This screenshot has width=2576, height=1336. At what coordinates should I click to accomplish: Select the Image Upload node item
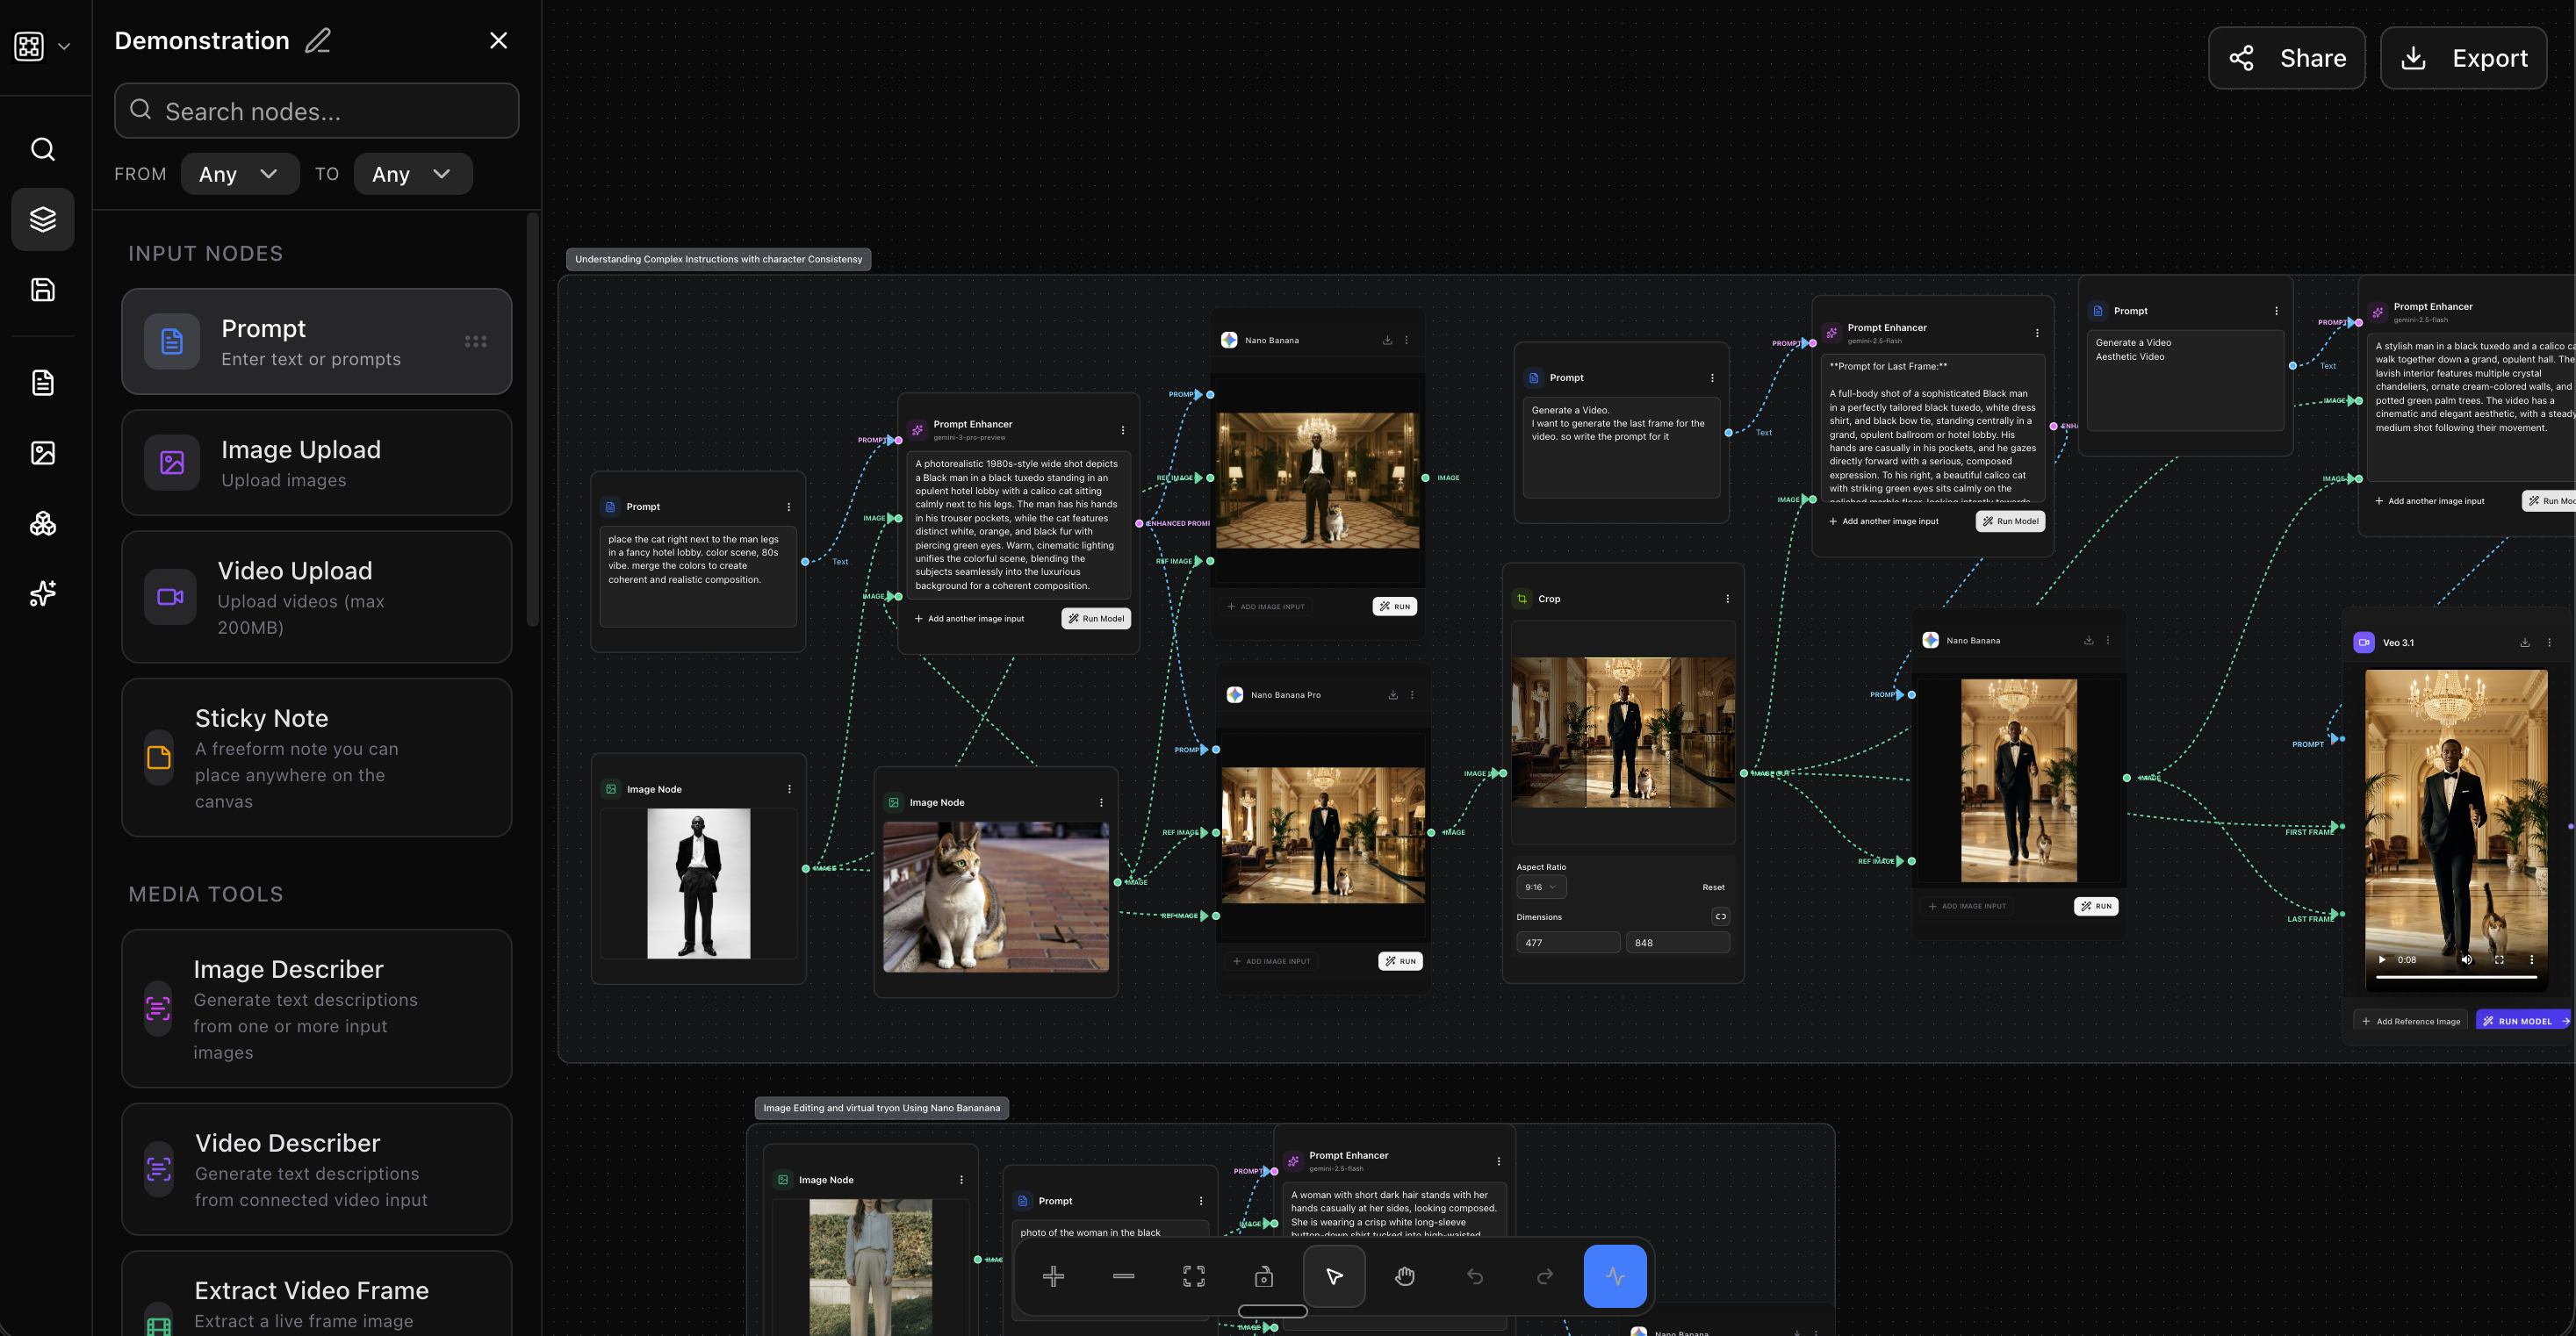point(316,463)
